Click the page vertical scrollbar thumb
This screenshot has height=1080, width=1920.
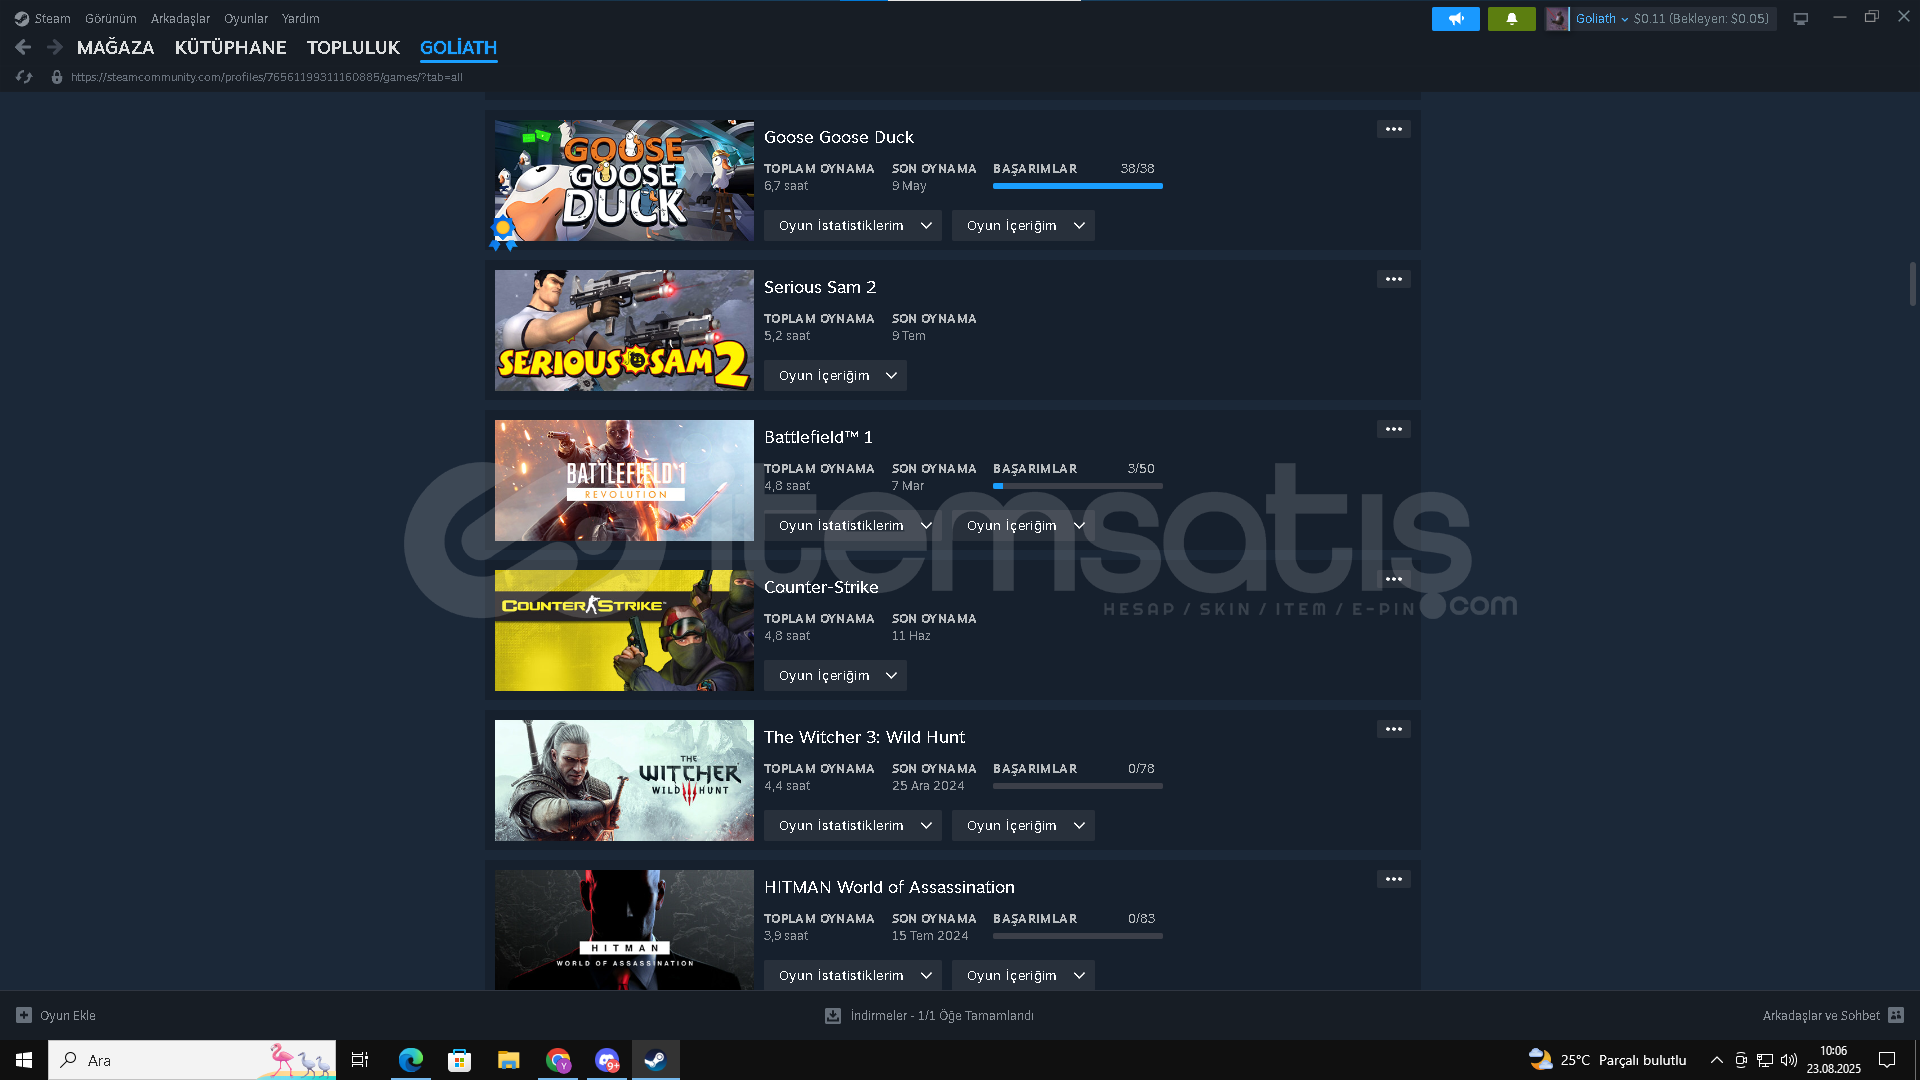click(1912, 285)
